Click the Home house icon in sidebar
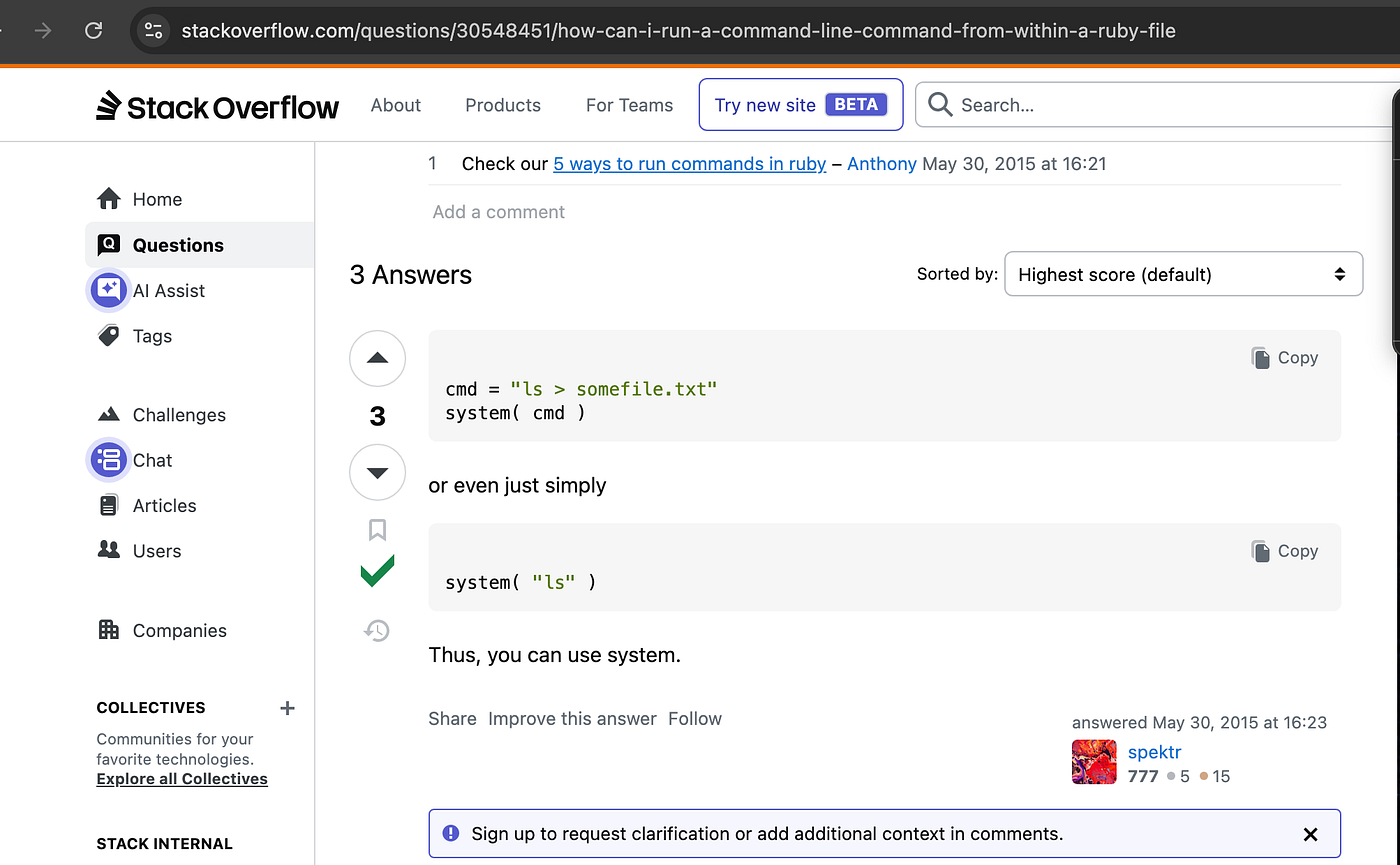The height and width of the screenshot is (865, 1400). tap(109, 199)
